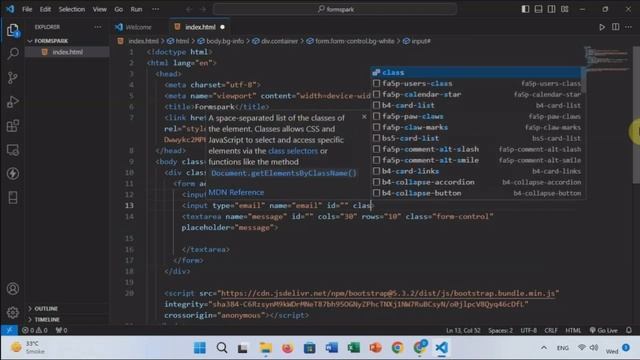The image size is (640, 360).
Task: Select fa5p-claw-marks suggestion
Action: 477,127
